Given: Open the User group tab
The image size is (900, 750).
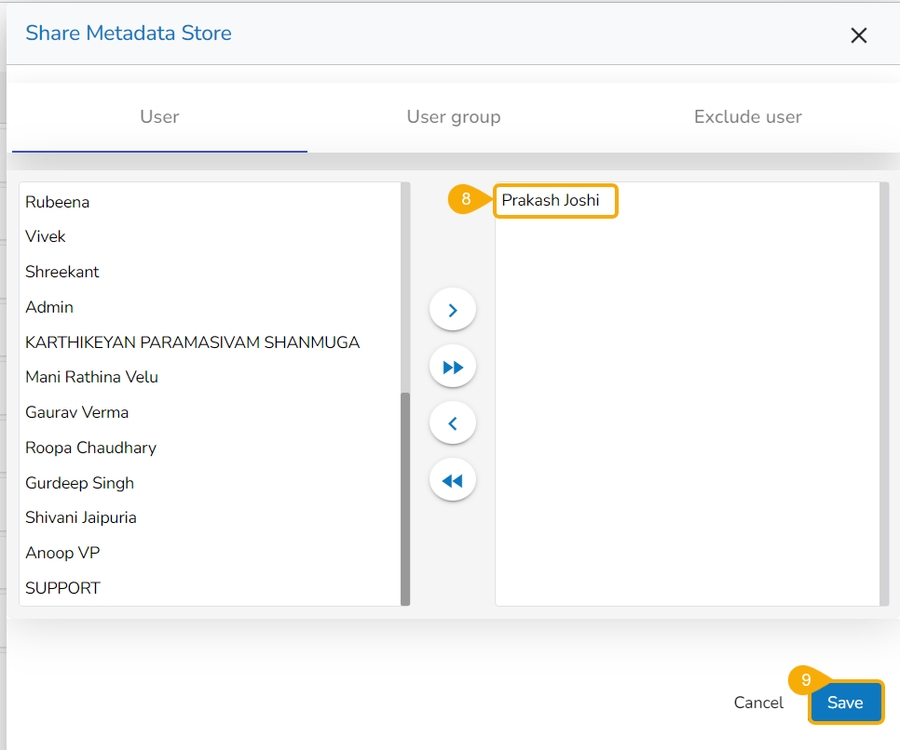Looking at the screenshot, I should tap(453, 117).
